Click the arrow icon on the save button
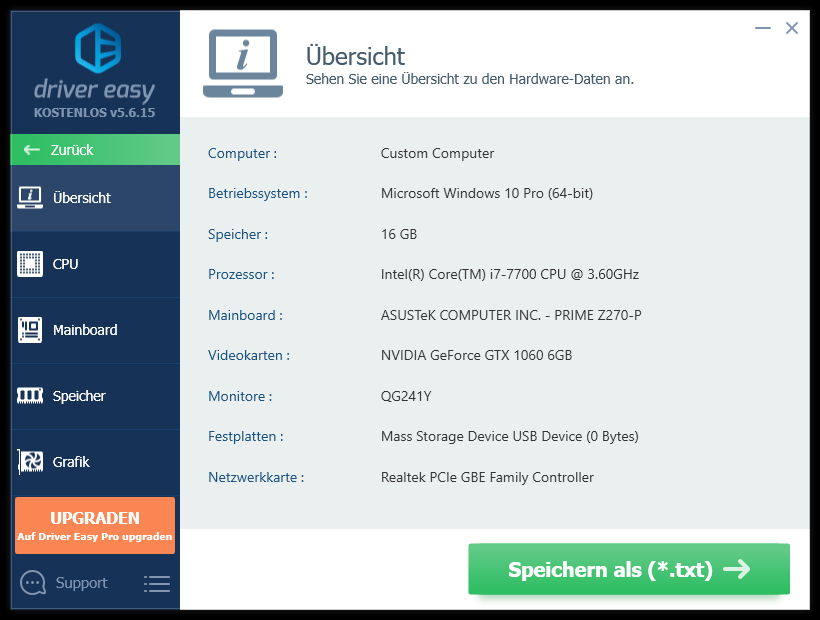This screenshot has width=820, height=620. pyautogui.click(x=737, y=569)
